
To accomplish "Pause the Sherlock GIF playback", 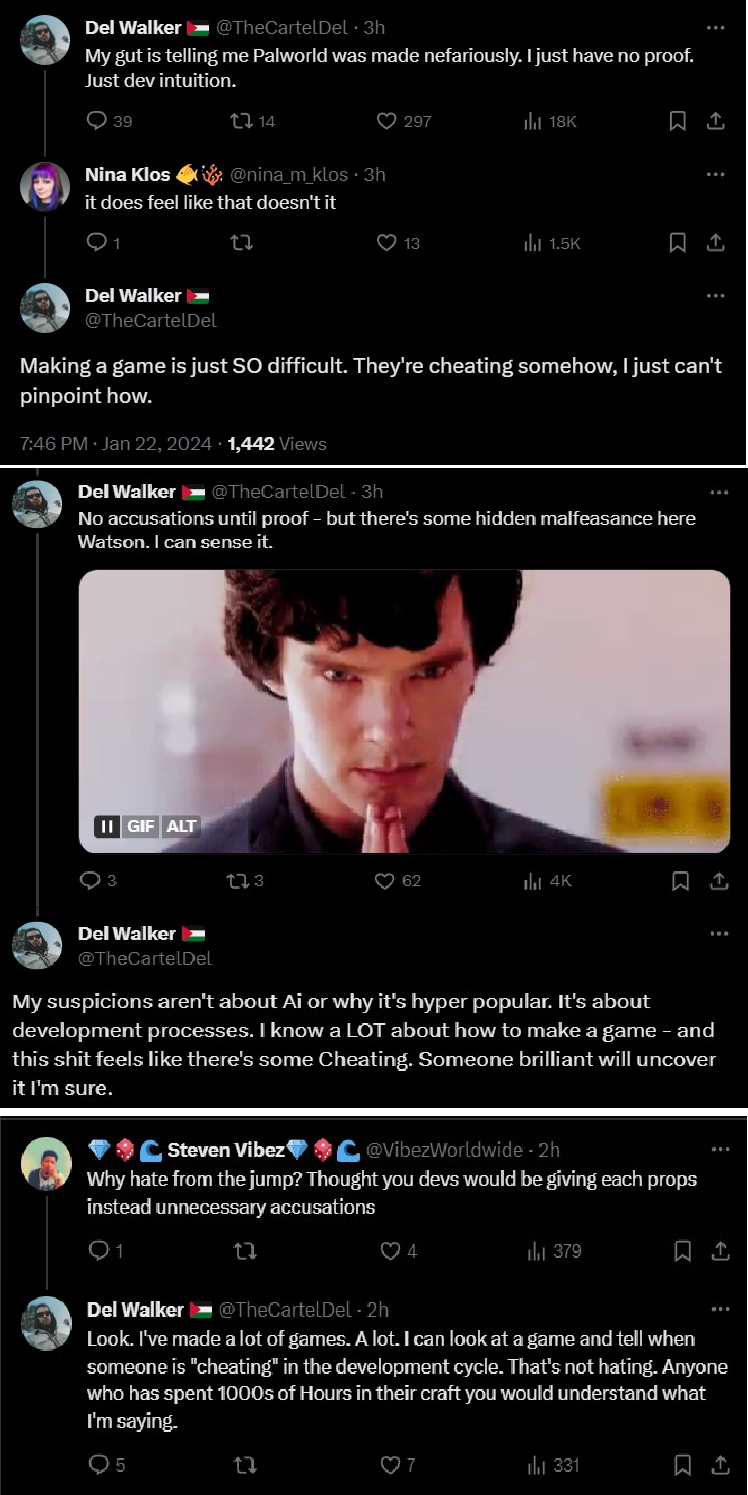I will 107,826.
